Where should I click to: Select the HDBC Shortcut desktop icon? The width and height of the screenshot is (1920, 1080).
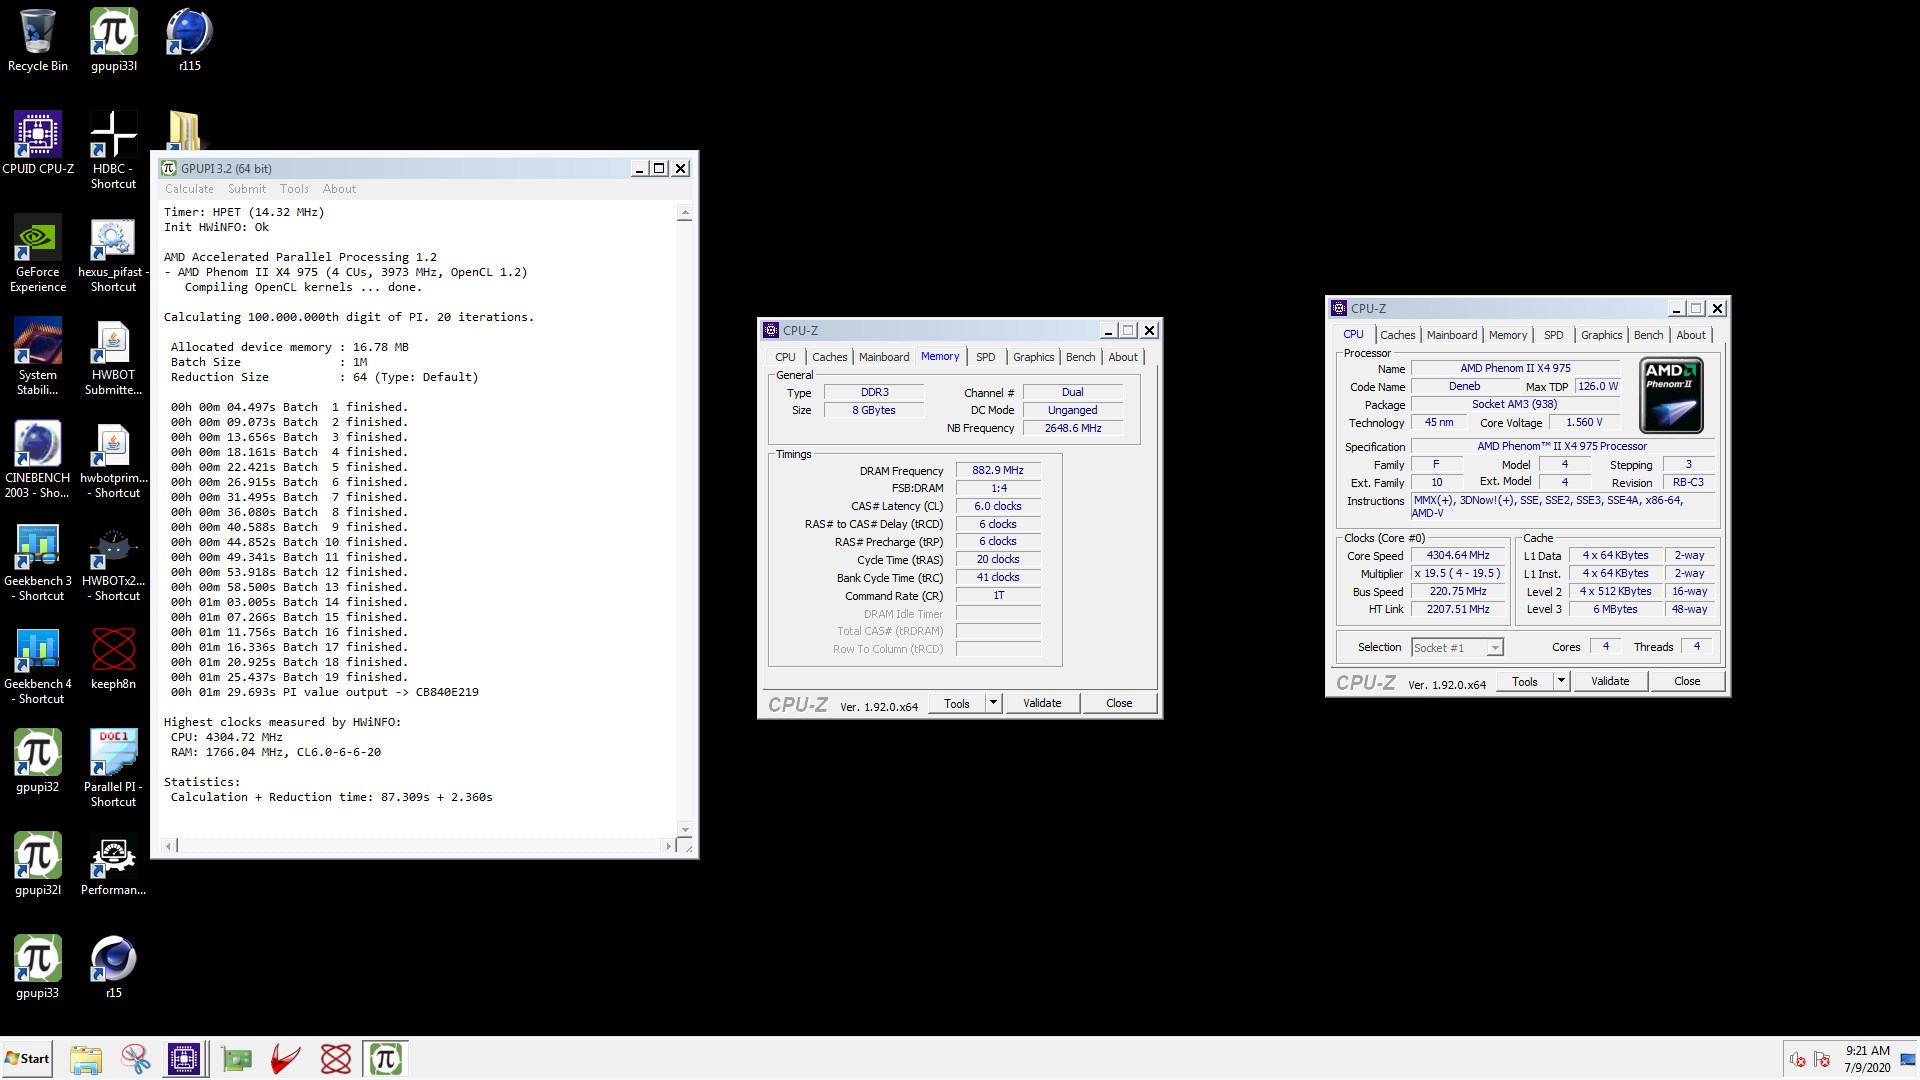[x=113, y=150]
